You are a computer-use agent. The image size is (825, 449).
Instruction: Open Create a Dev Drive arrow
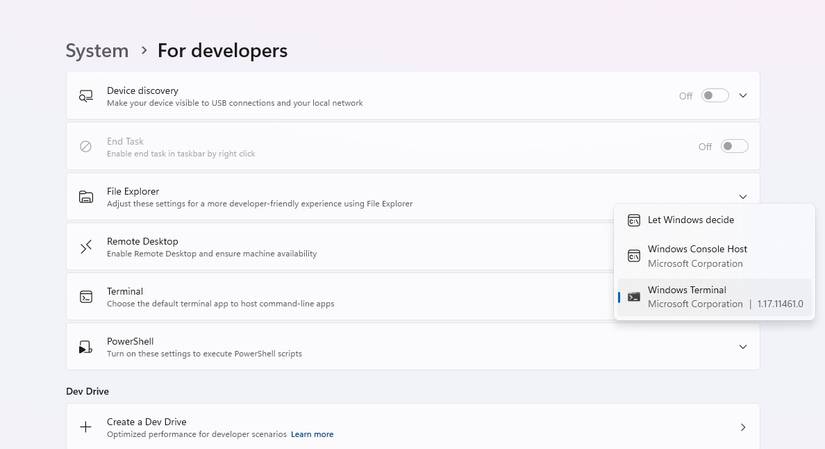(x=743, y=427)
